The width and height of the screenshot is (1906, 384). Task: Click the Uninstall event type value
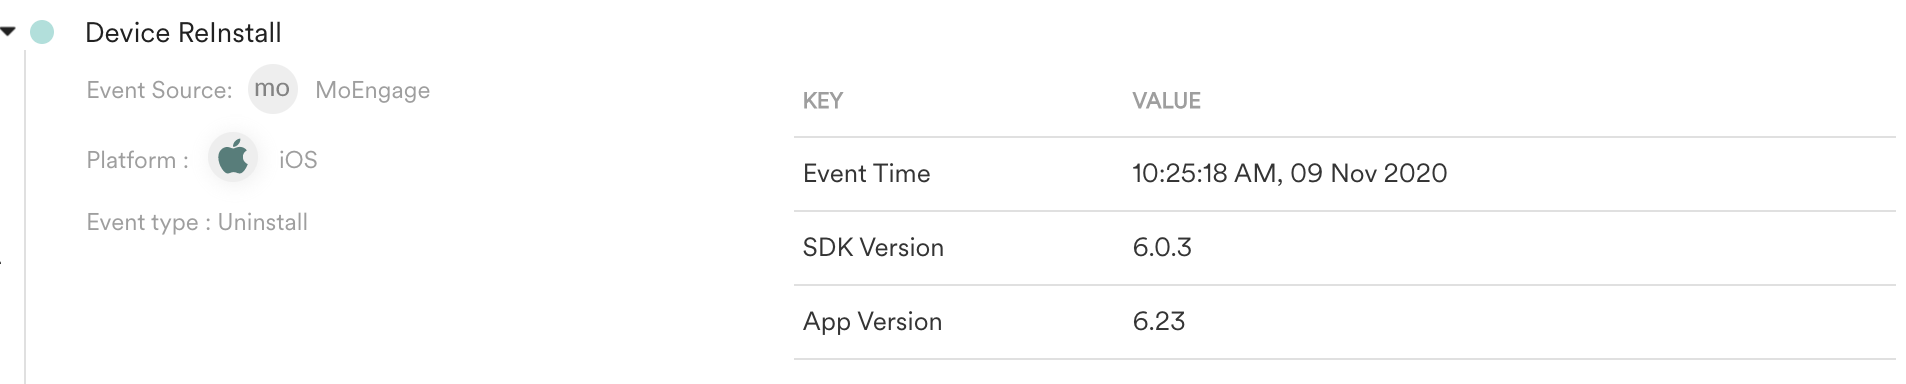263,222
